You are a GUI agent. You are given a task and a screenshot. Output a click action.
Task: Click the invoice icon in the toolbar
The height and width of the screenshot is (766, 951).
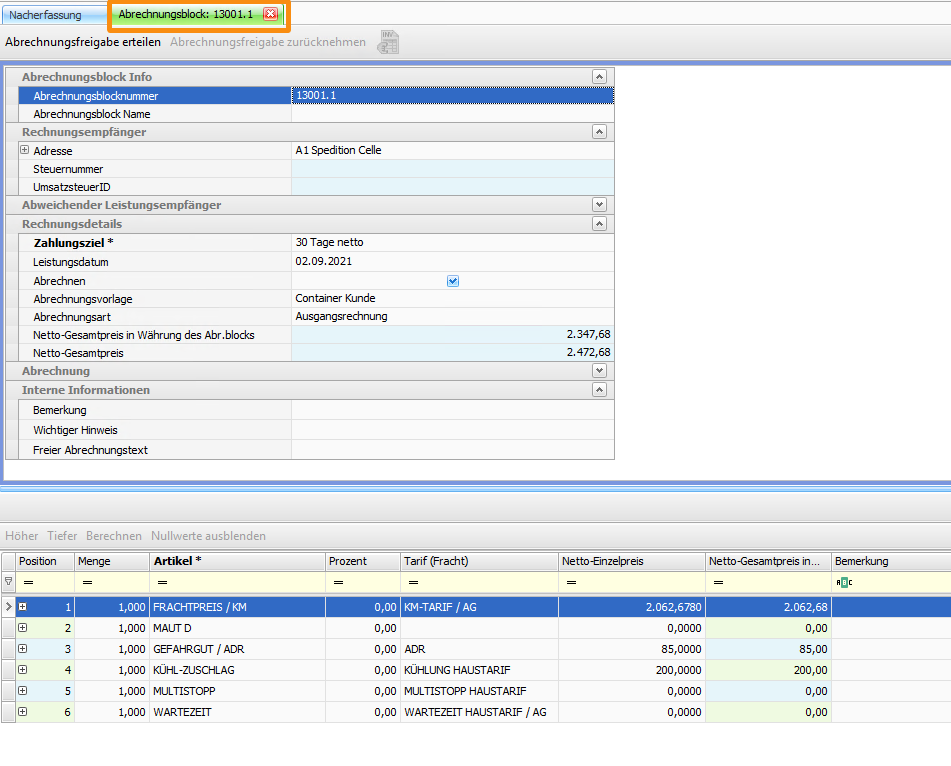pos(388,42)
